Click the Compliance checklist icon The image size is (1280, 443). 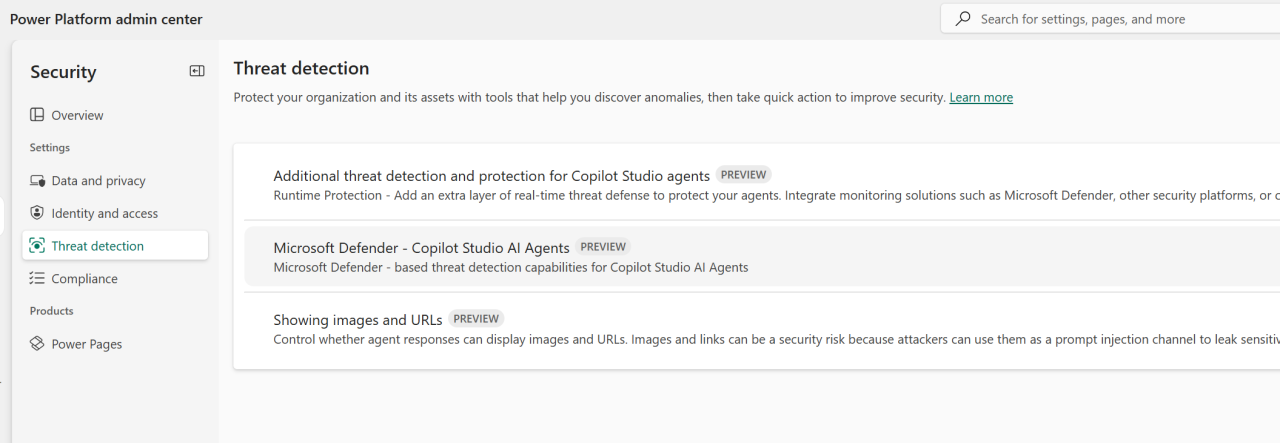click(37, 279)
